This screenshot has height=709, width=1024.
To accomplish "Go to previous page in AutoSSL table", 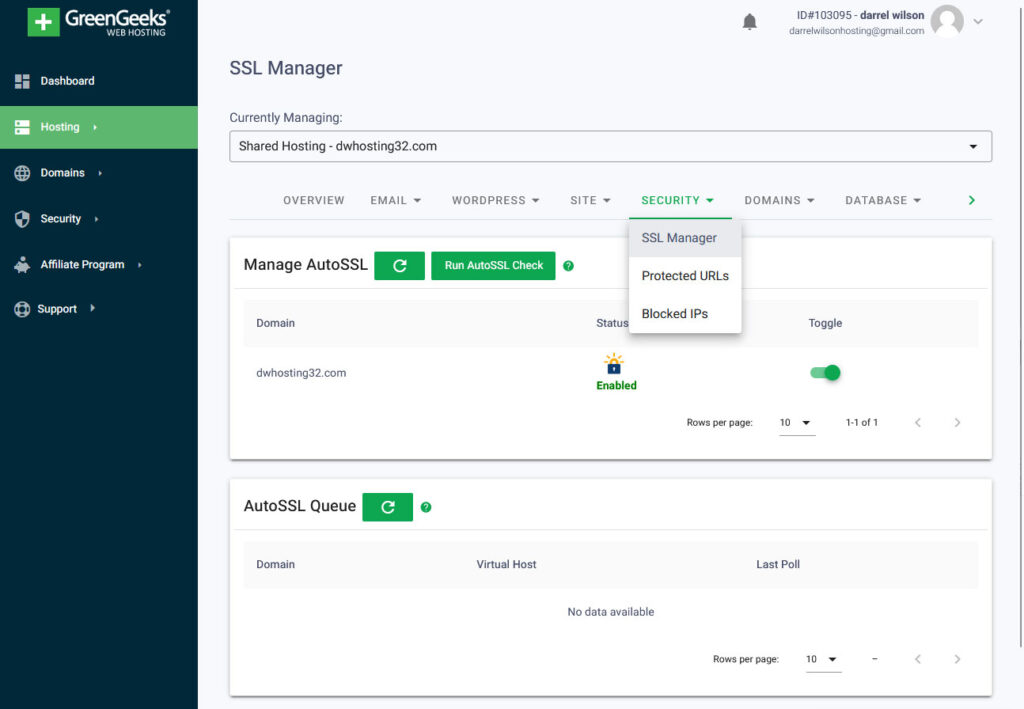I will (918, 422).
